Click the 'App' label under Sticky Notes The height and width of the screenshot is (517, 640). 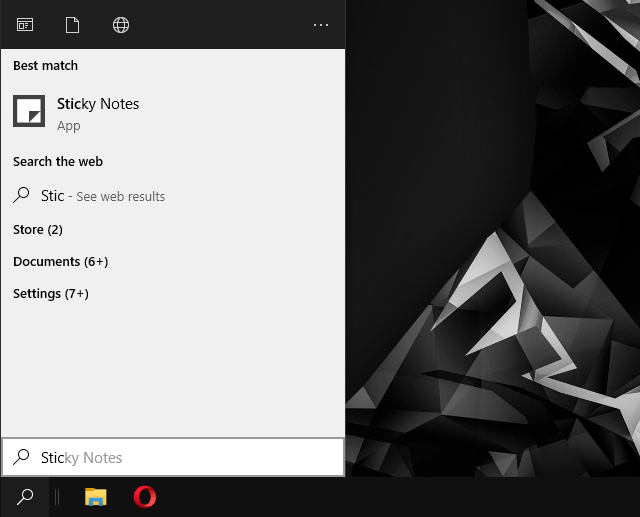point(69,126)
